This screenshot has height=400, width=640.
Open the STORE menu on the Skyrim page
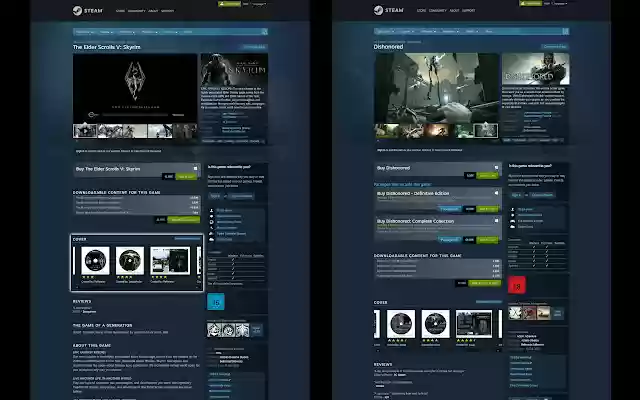(120, 11)
